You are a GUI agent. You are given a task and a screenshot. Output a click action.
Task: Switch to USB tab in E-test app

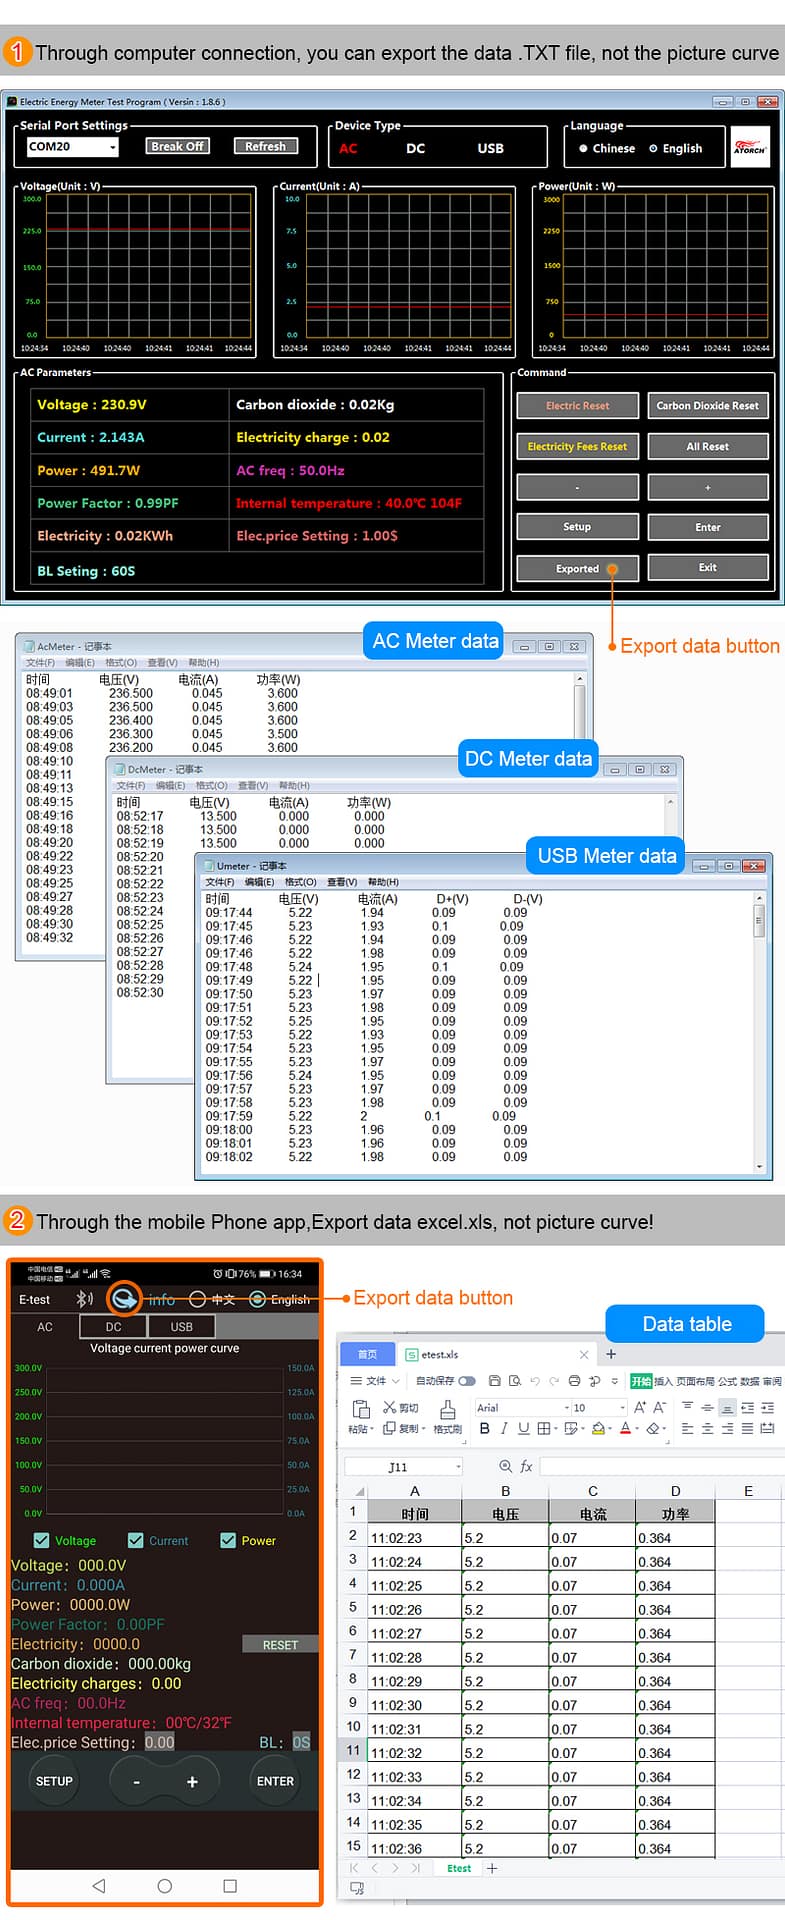(182, 1326)
